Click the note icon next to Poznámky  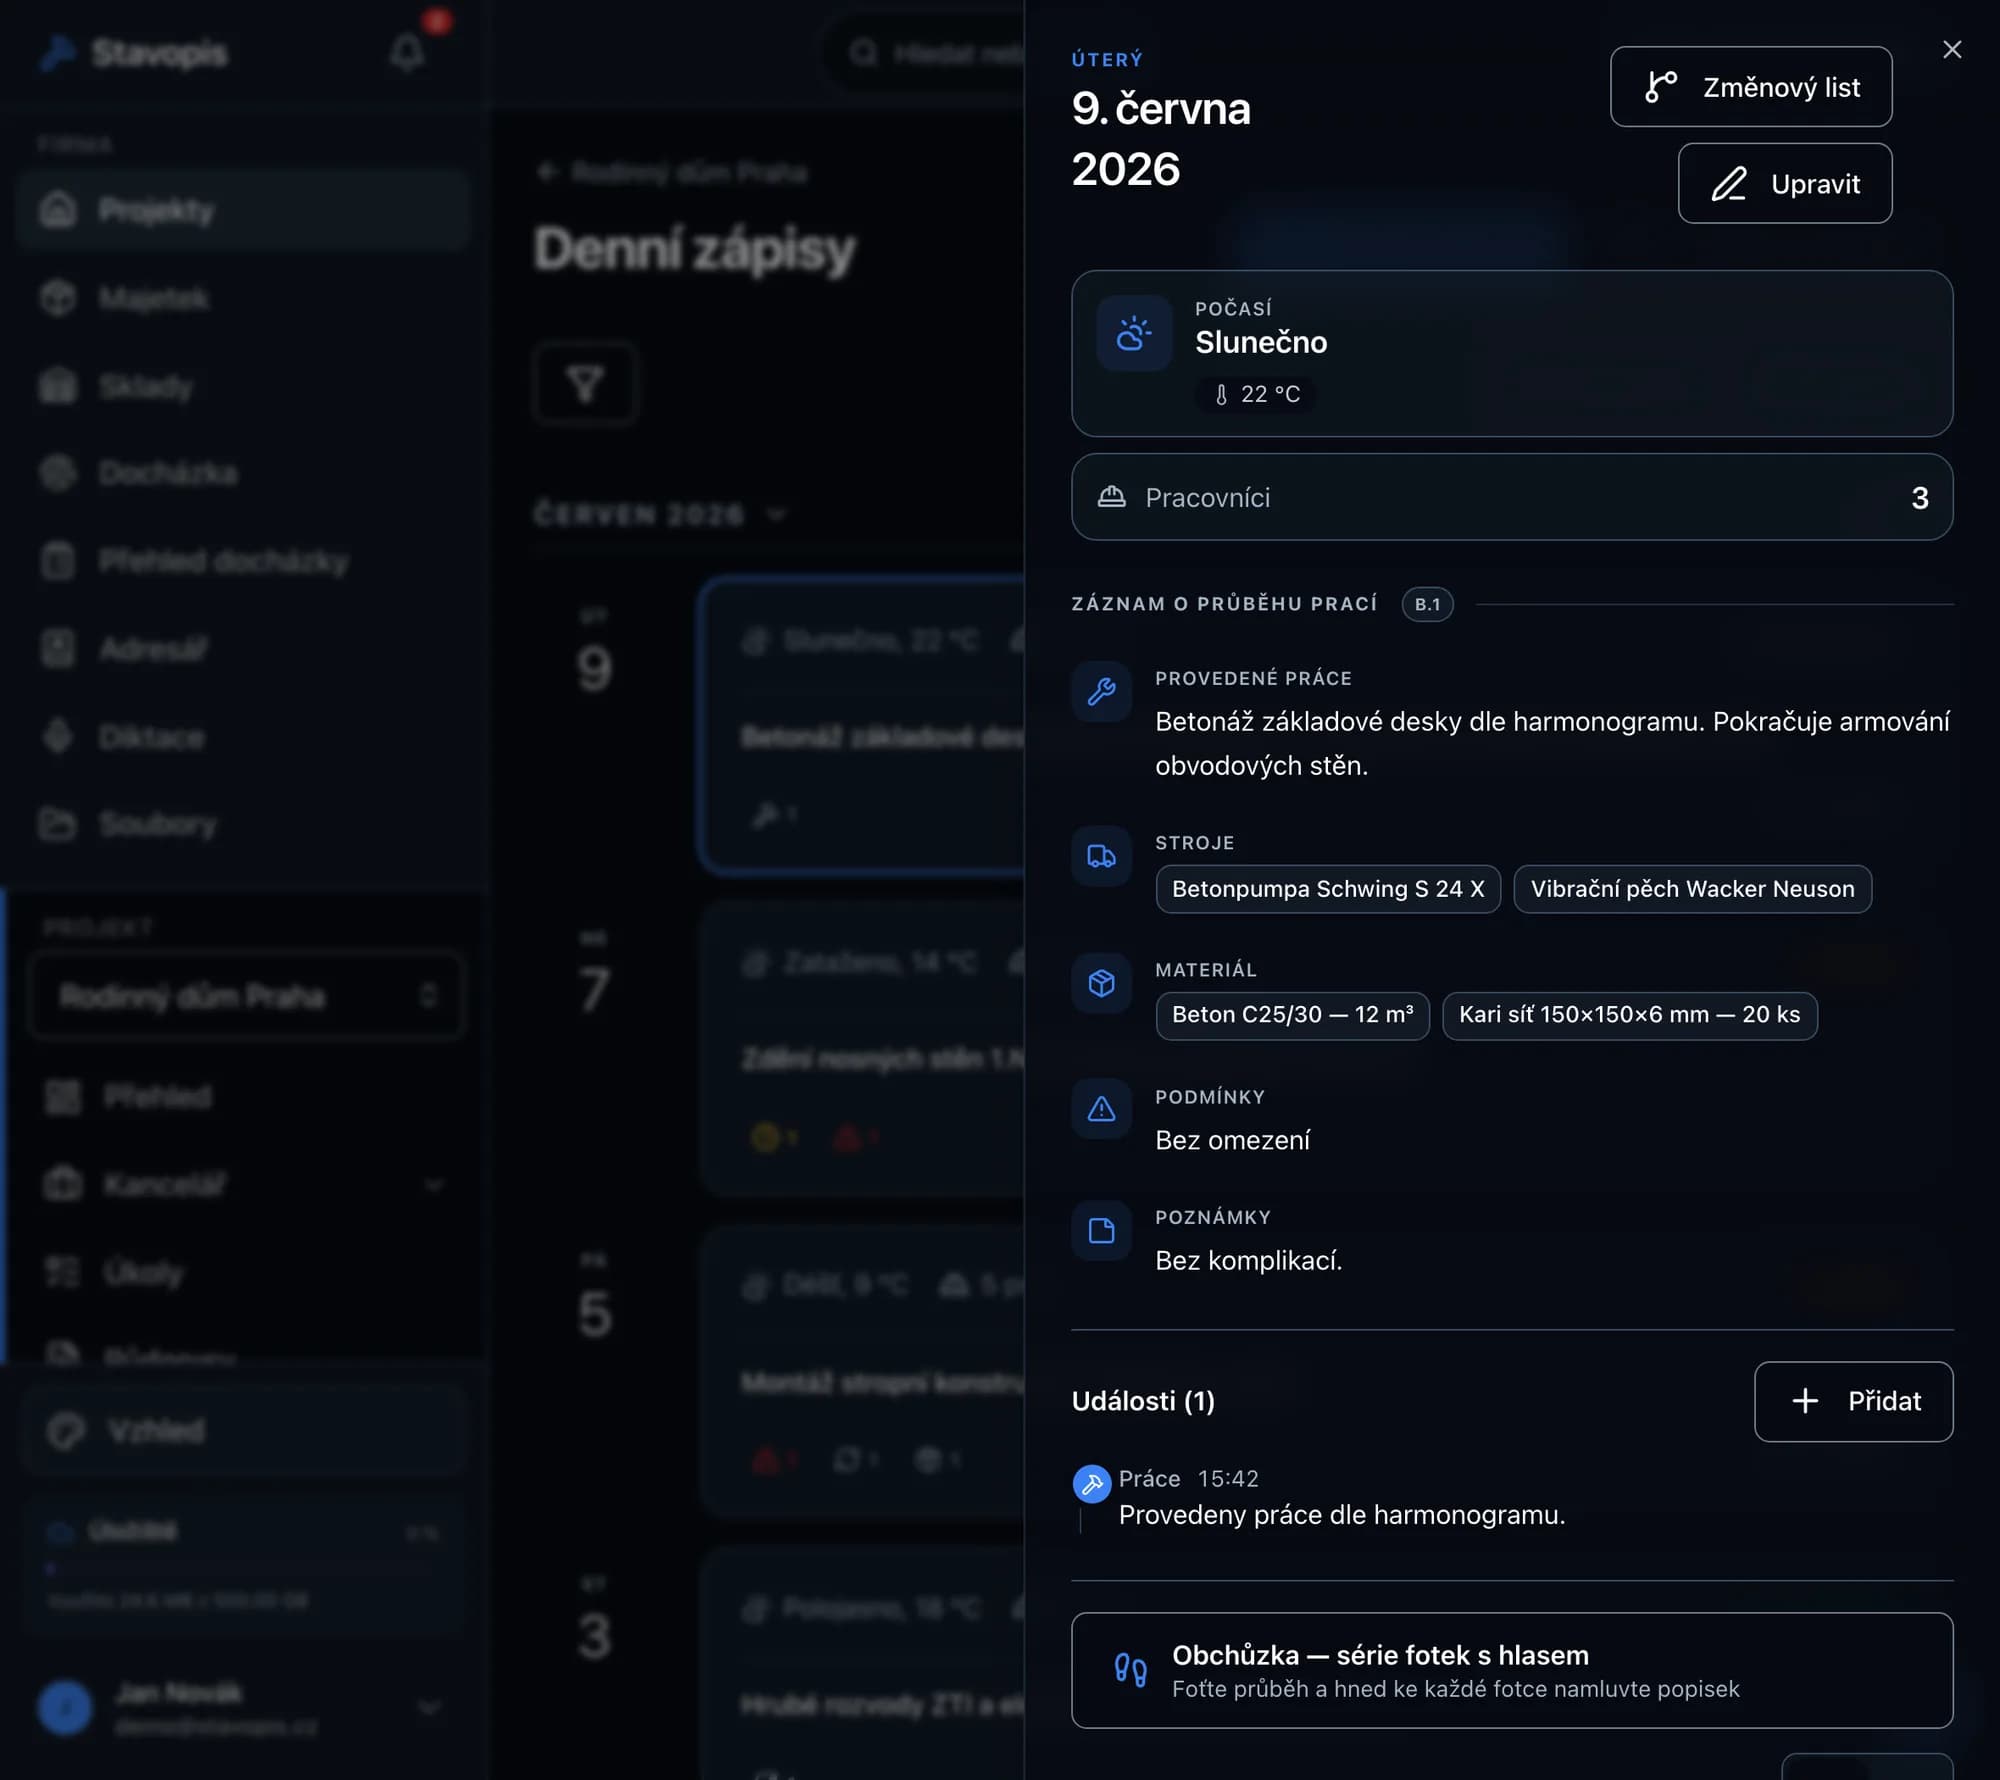(x=1101, y=1230)
